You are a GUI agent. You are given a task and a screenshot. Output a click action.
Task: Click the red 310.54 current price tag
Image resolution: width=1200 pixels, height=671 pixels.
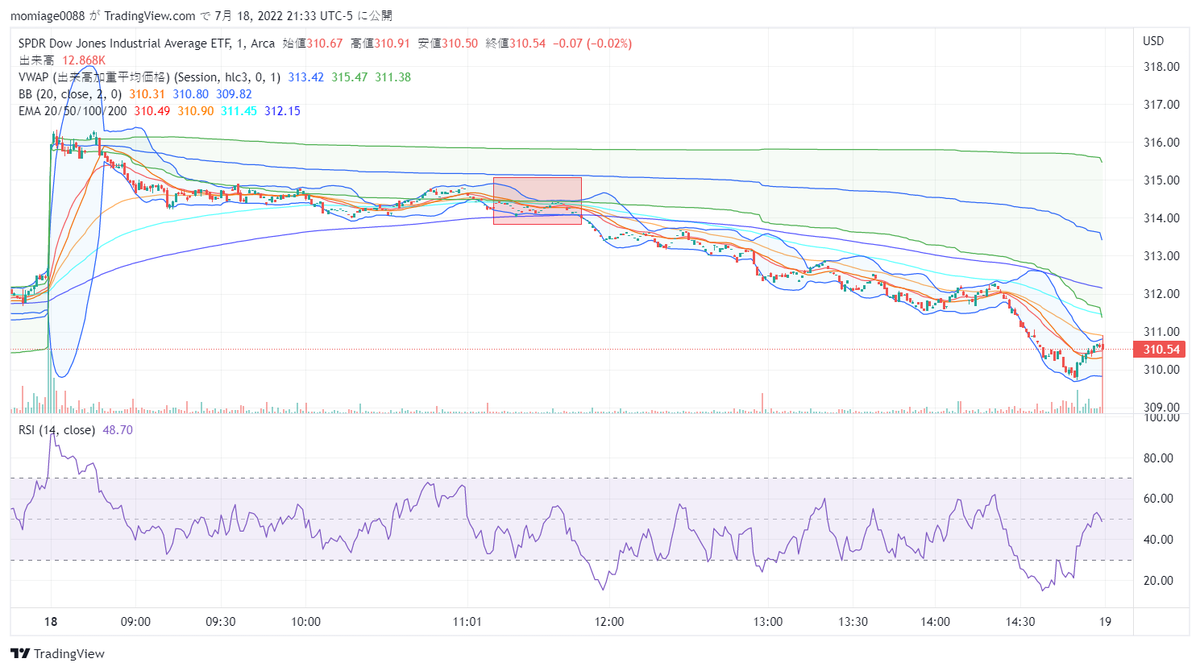[x=1159, y=349]
